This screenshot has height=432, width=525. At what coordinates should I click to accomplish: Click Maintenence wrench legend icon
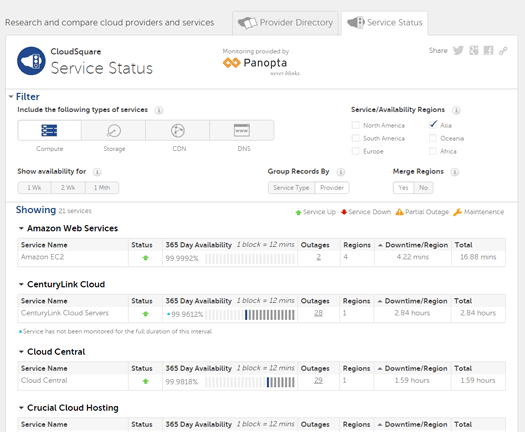coord(457,212)
